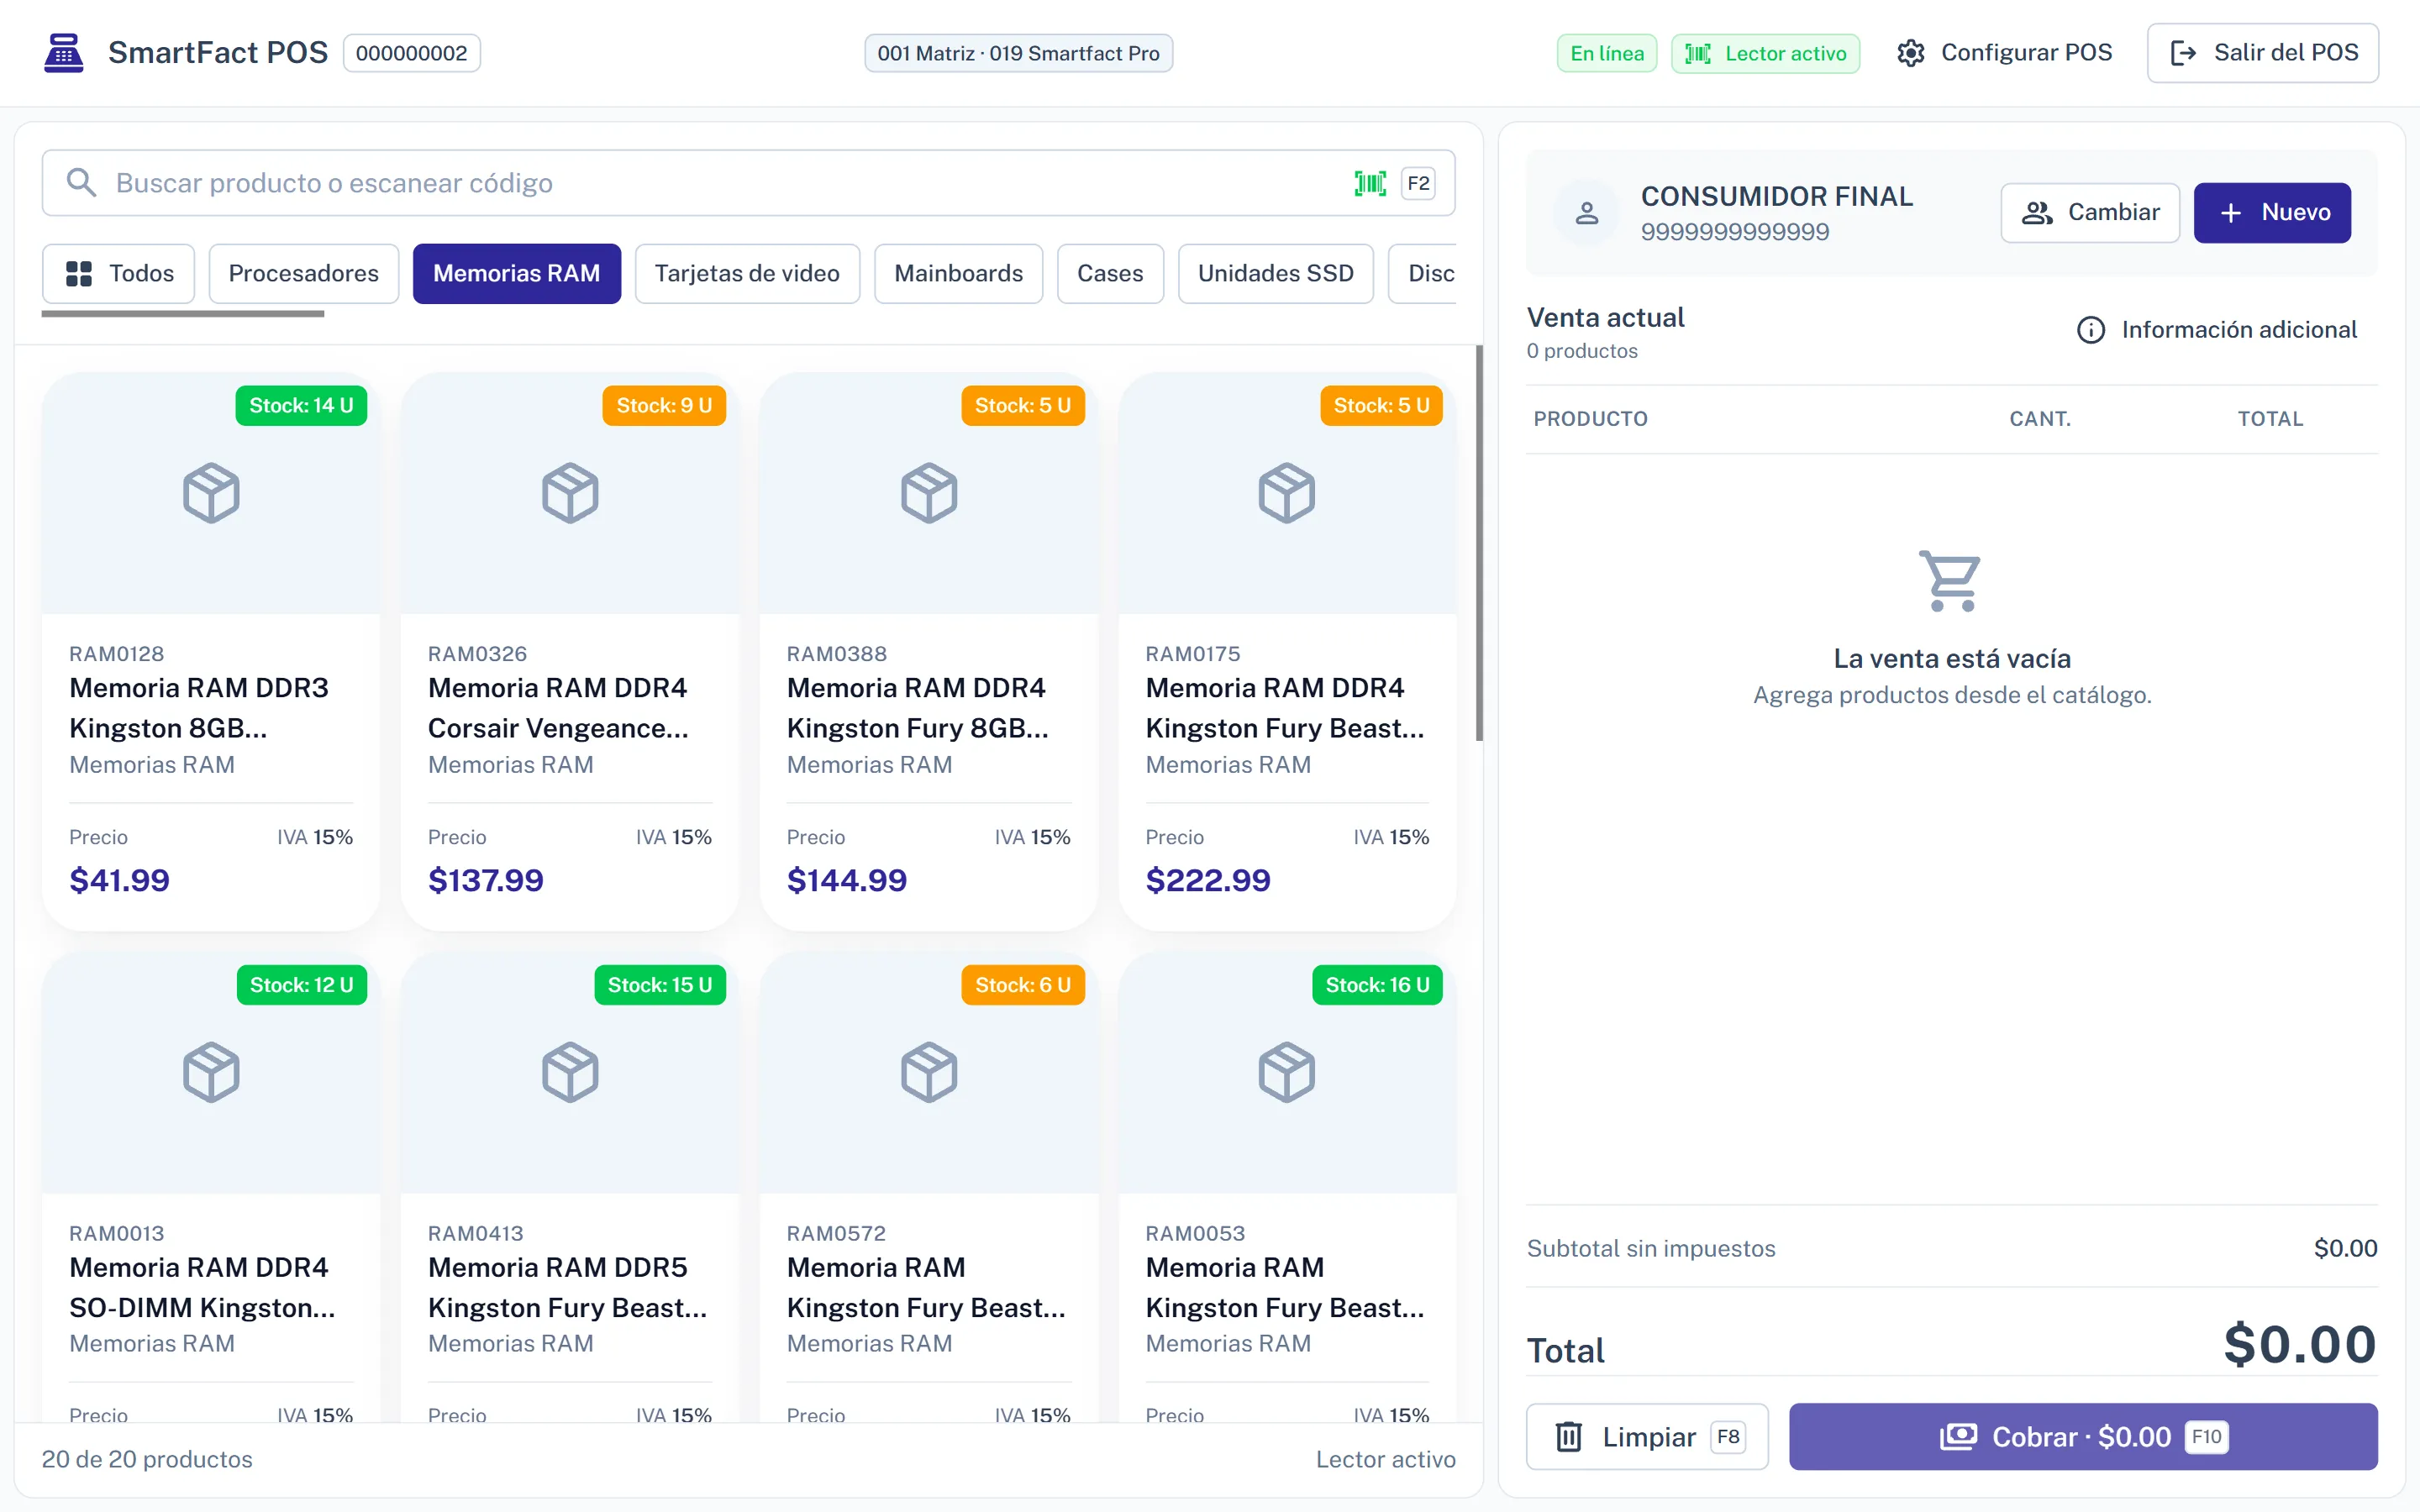Click the Stock: 12 U badge
This screenshot has width=2420, height=1512.
301,985
